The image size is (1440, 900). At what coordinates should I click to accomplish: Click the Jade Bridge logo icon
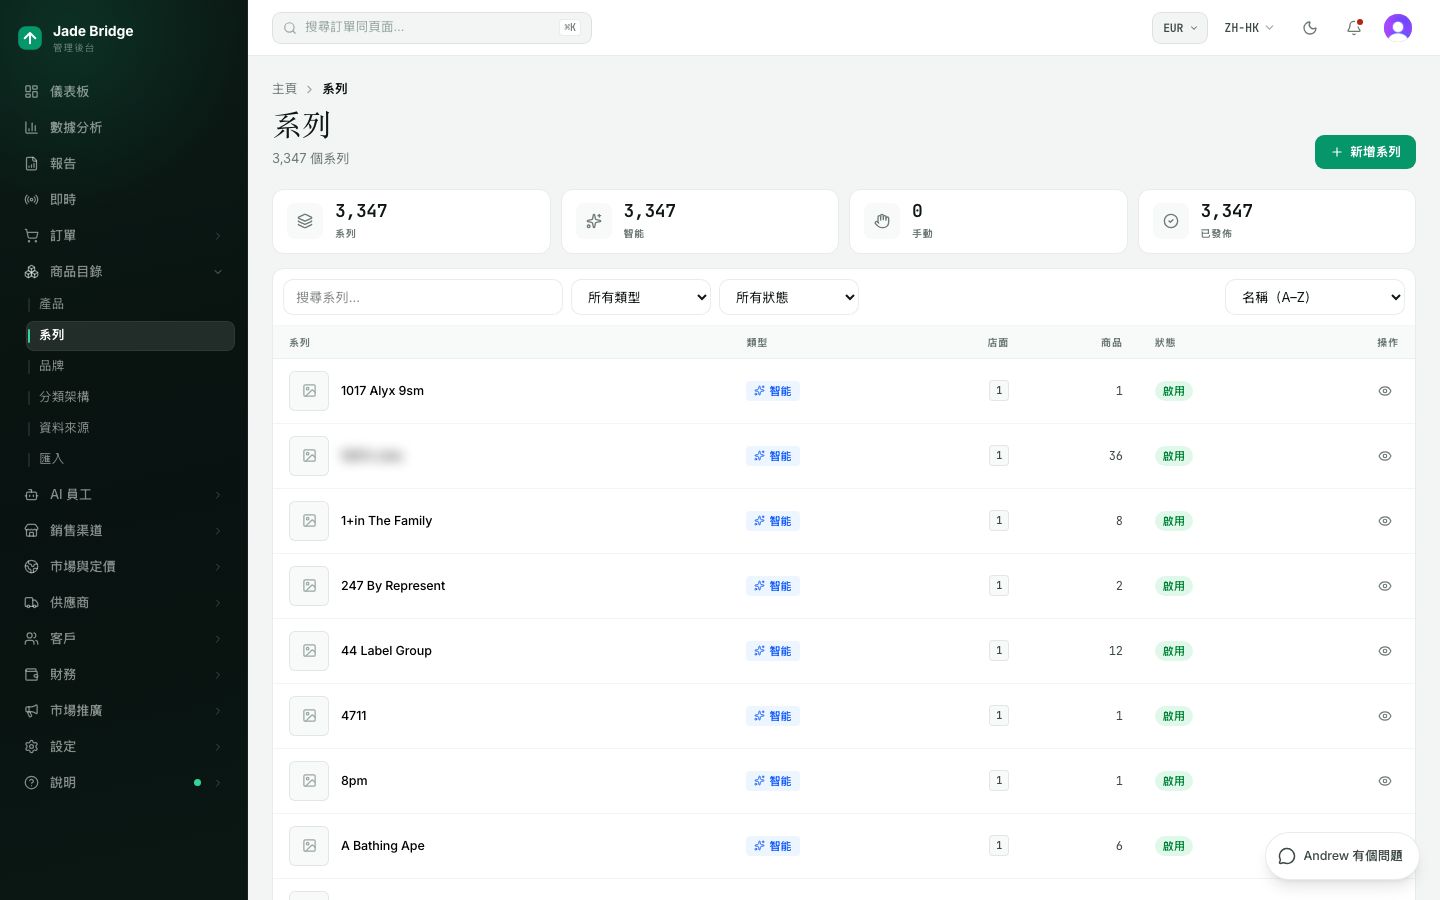[30, 38]
